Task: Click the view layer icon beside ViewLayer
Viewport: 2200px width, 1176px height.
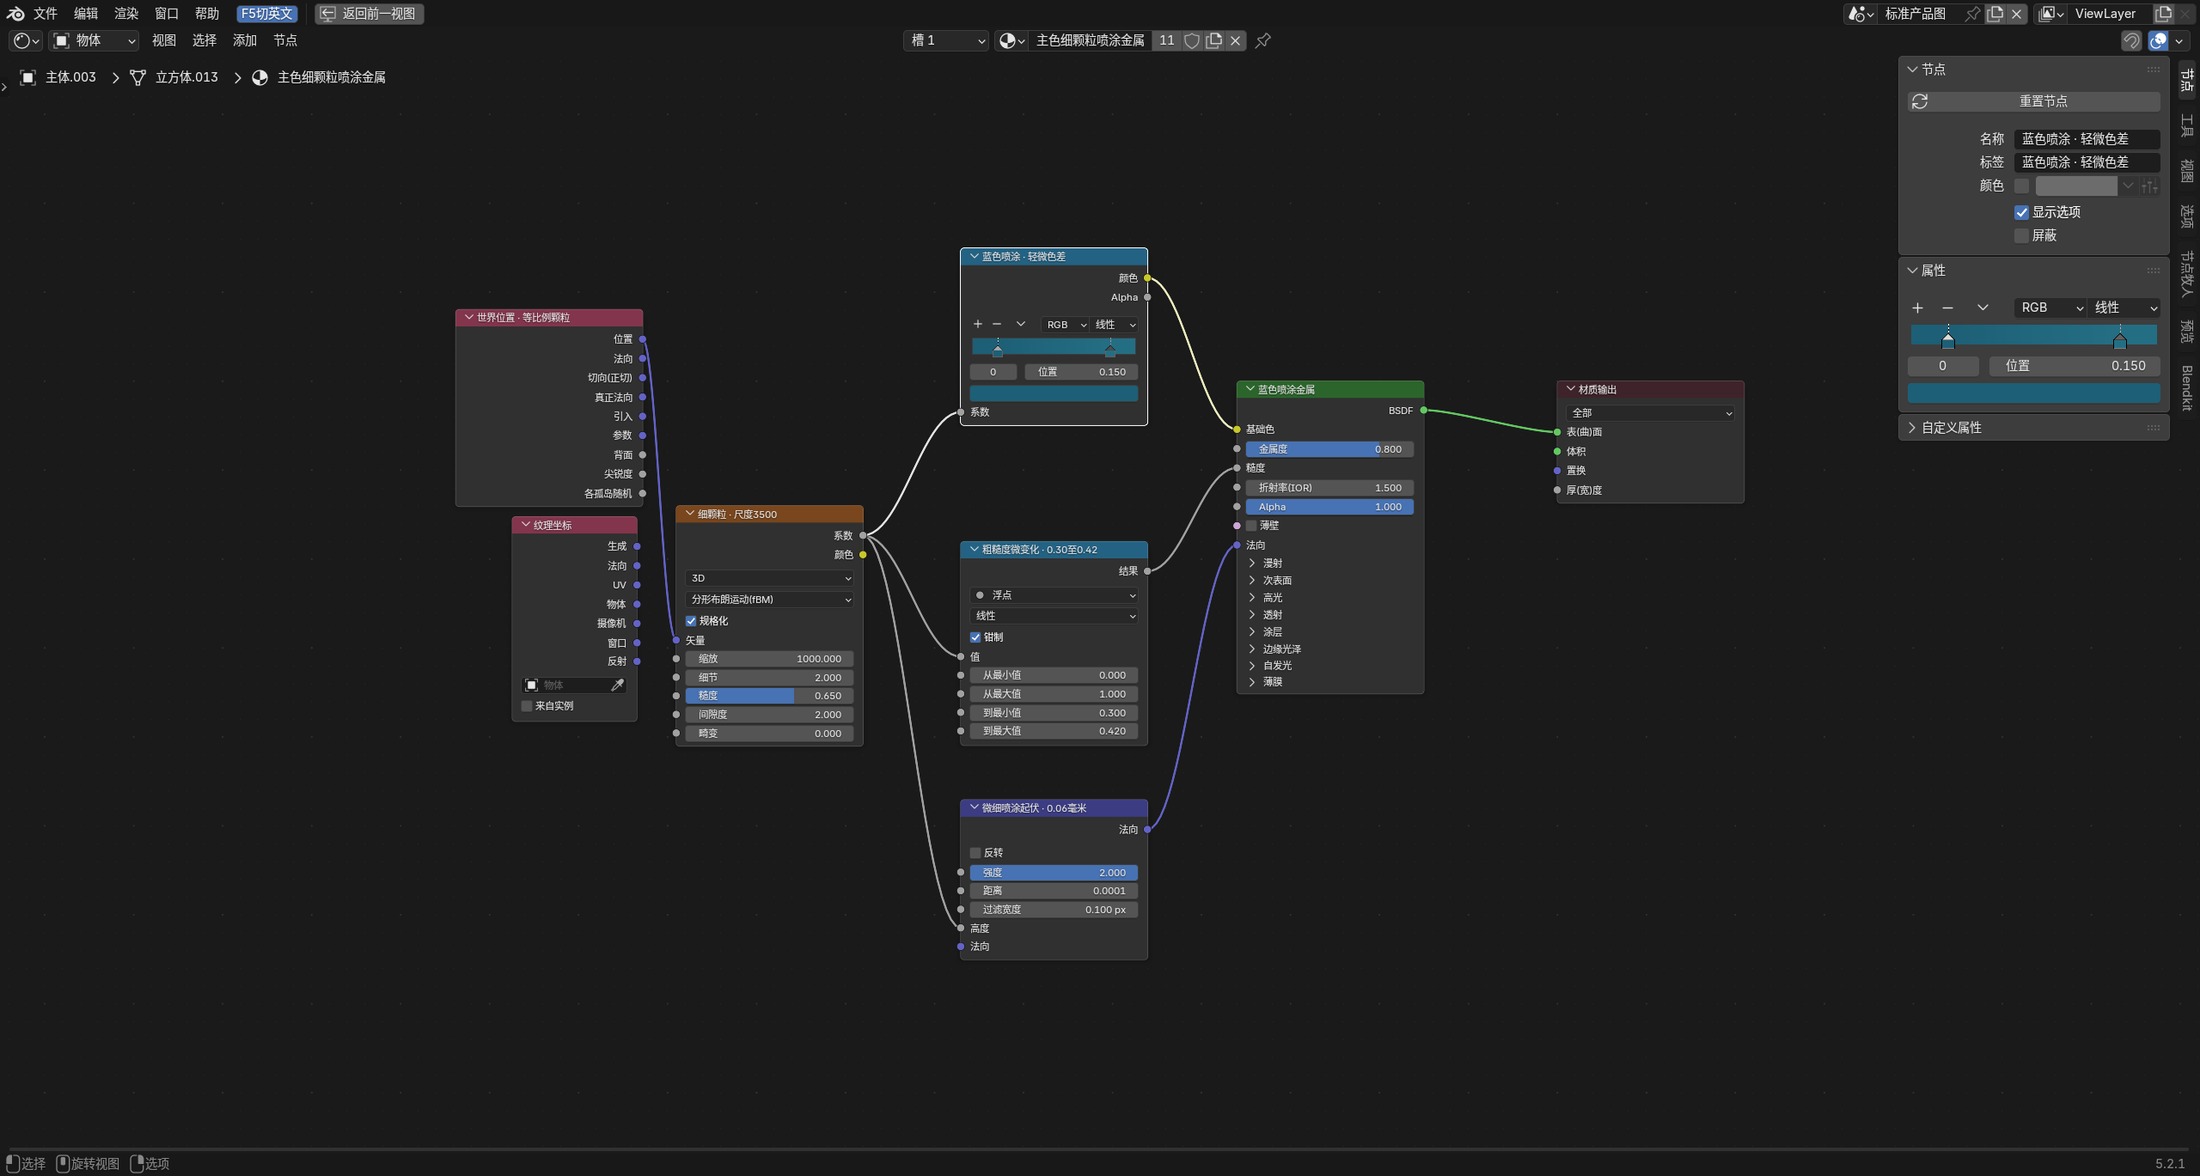Action: (x=2051, y=13)
